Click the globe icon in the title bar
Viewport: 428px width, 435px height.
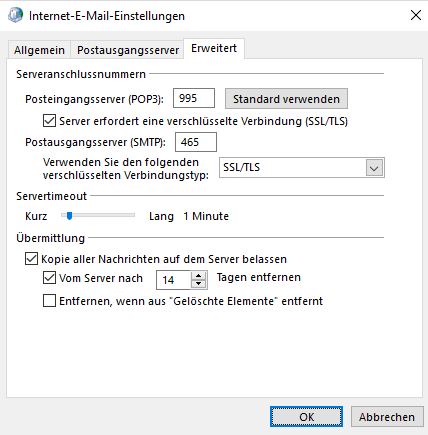click(x=15, y=15)
